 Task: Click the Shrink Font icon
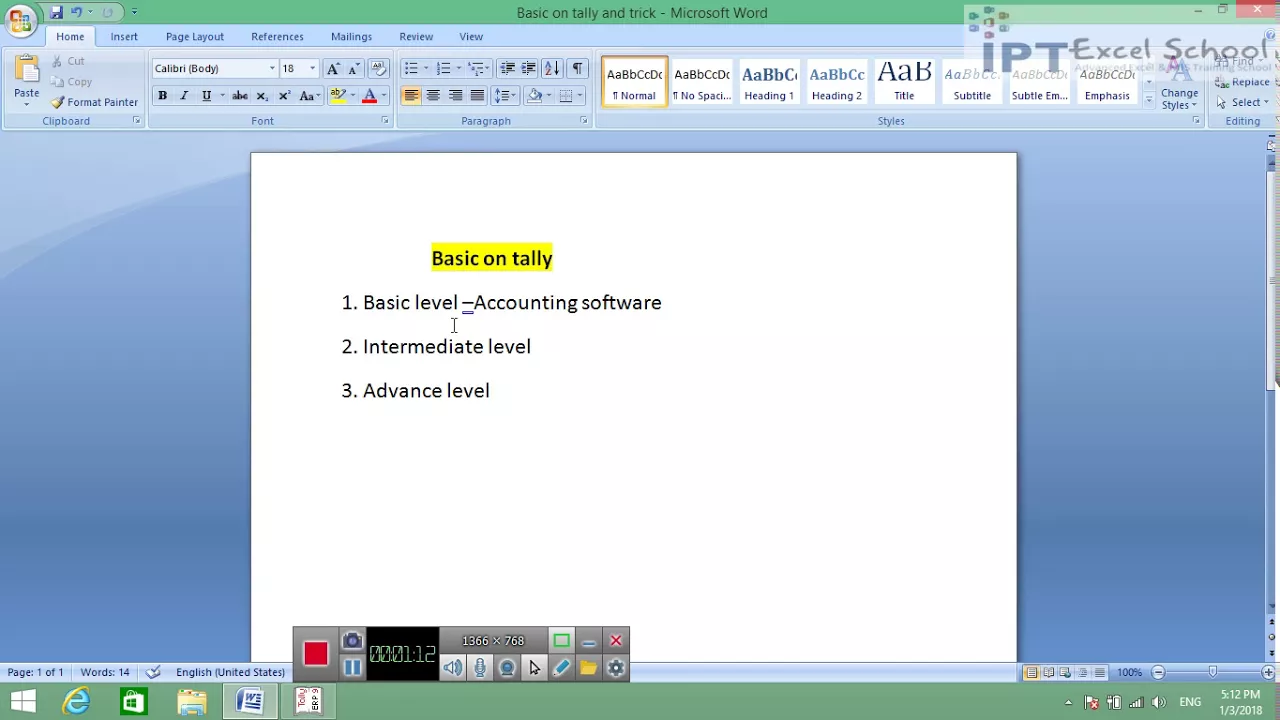coord(354,69)
